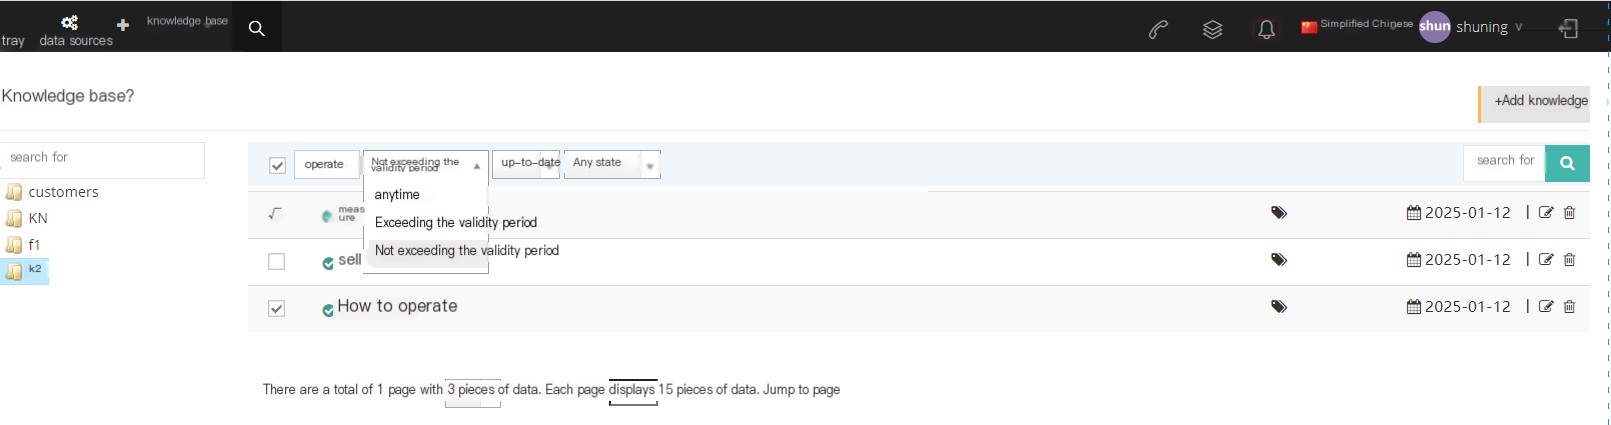
Task: Open the up-to-date dropdown
Action: click(x=526, y=163)
